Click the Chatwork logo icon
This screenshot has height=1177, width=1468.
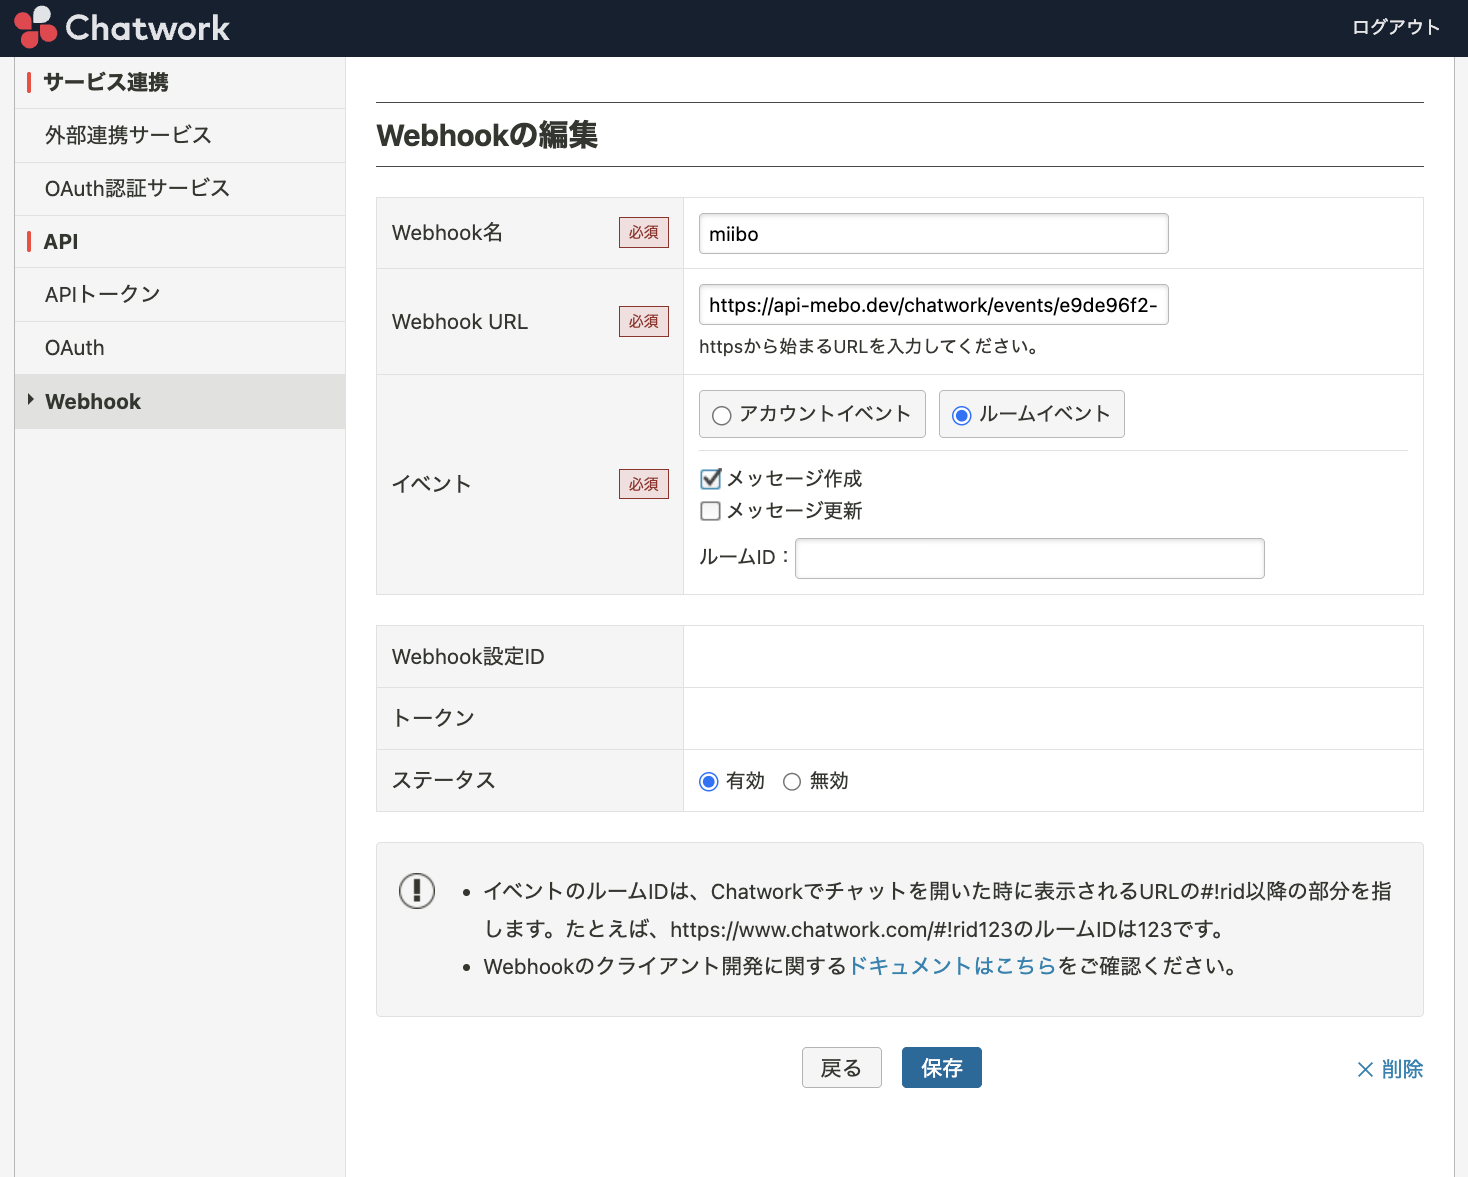coord(35,27)
